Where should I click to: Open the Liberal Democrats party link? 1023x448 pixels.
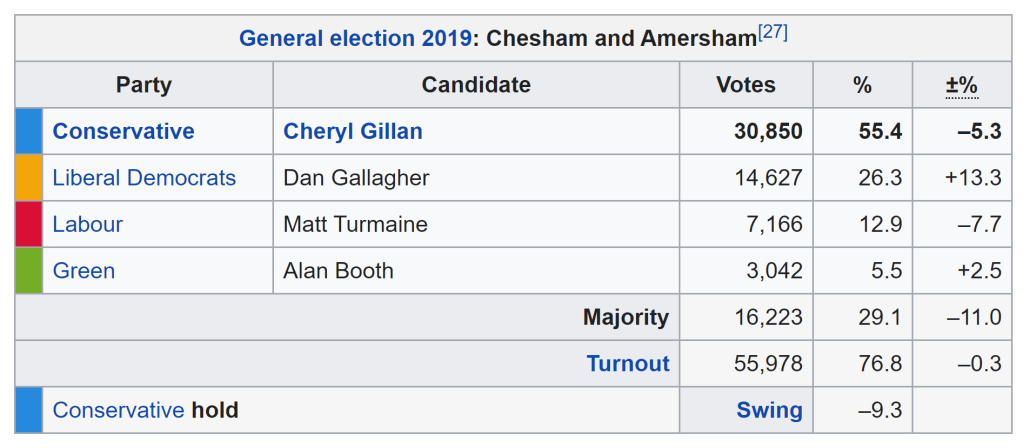tap(144, 178)
